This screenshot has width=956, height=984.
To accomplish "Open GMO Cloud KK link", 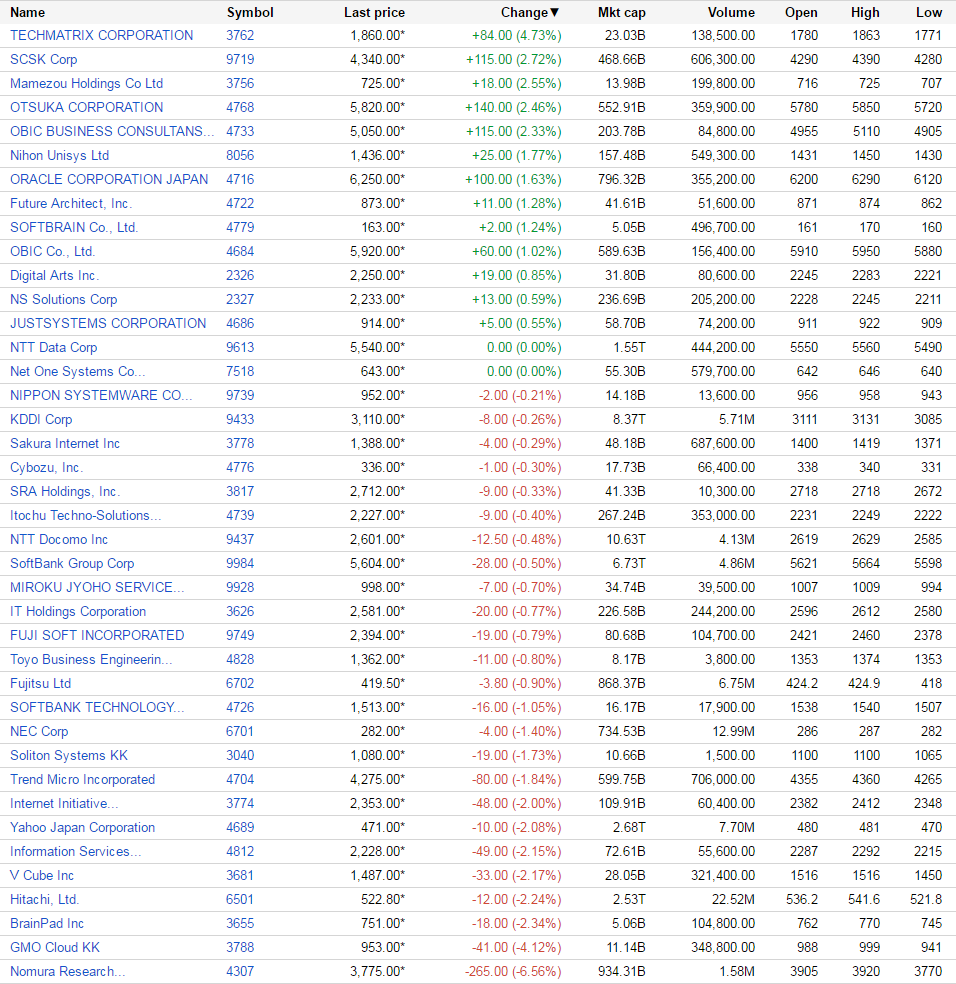I will [x=55, y=948].
